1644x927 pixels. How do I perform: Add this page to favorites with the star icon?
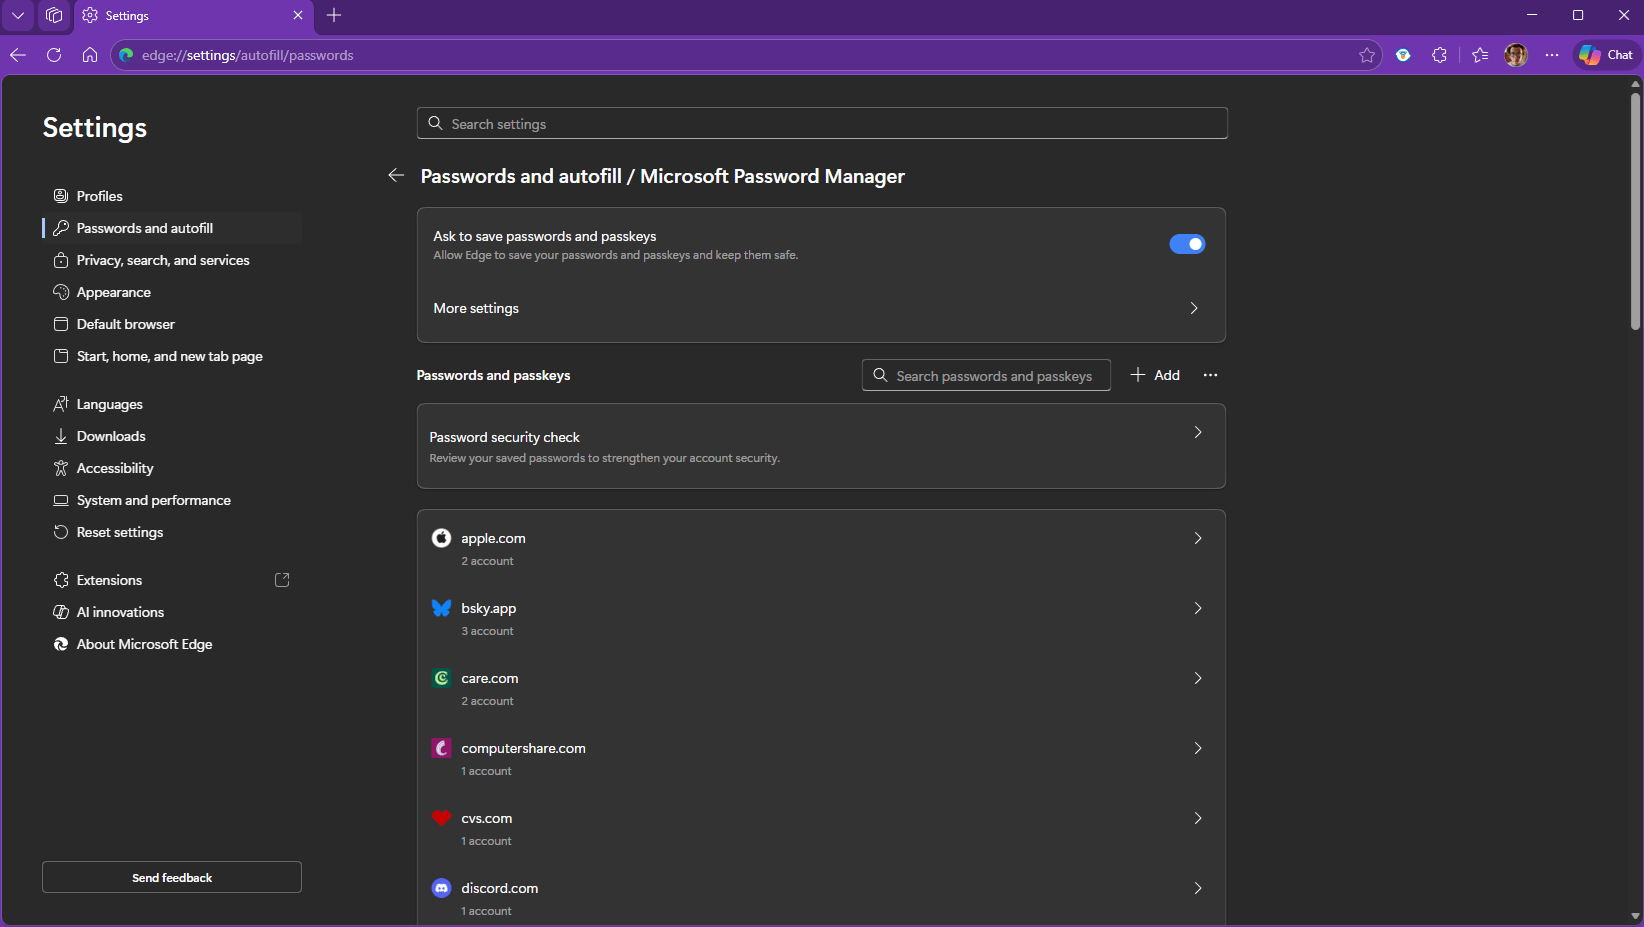1367,55
